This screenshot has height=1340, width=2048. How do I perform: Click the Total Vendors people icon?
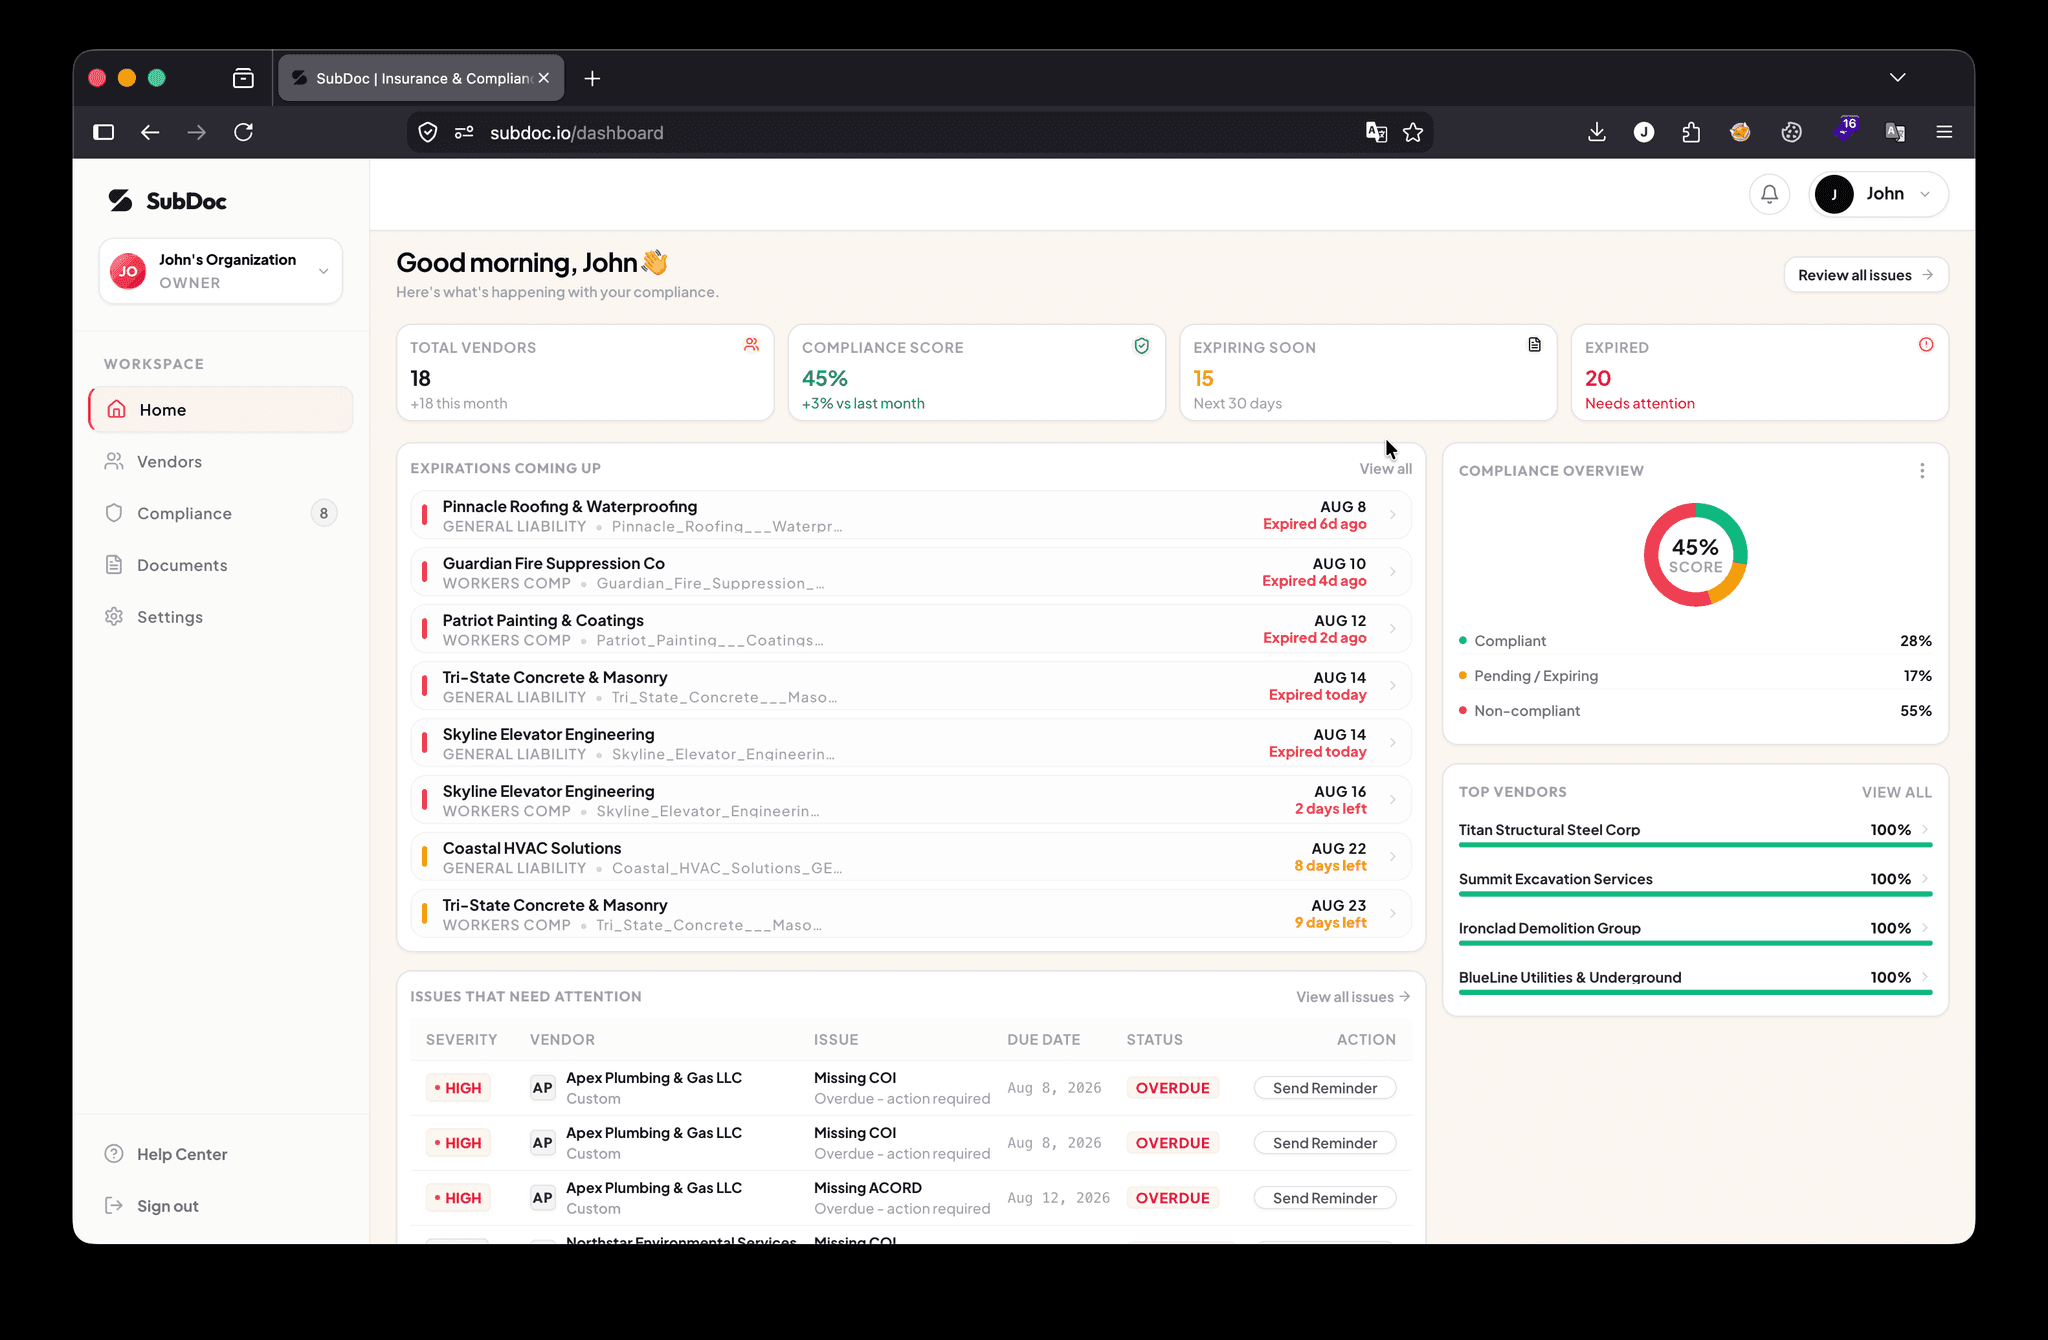click(x=751, y=345)
